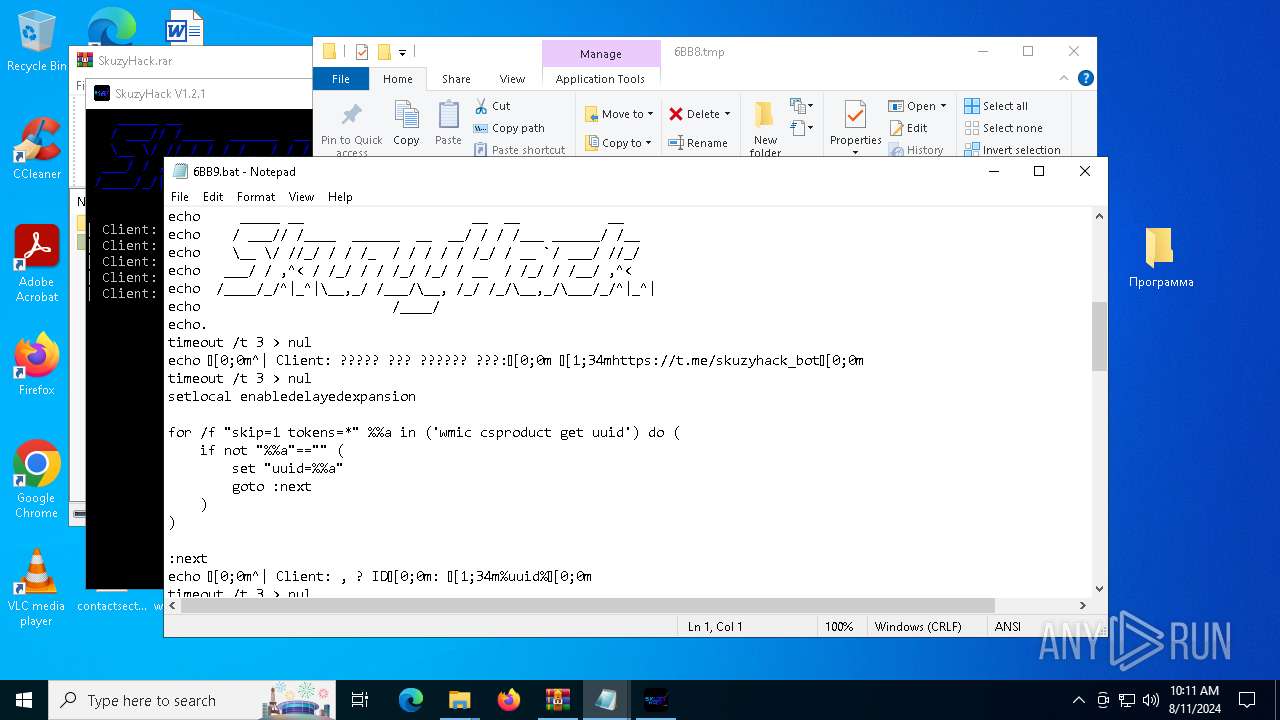Click Paste shortcut in the ribbon
This screenshot has height=720, width=1280.
(x=519, y=150)
